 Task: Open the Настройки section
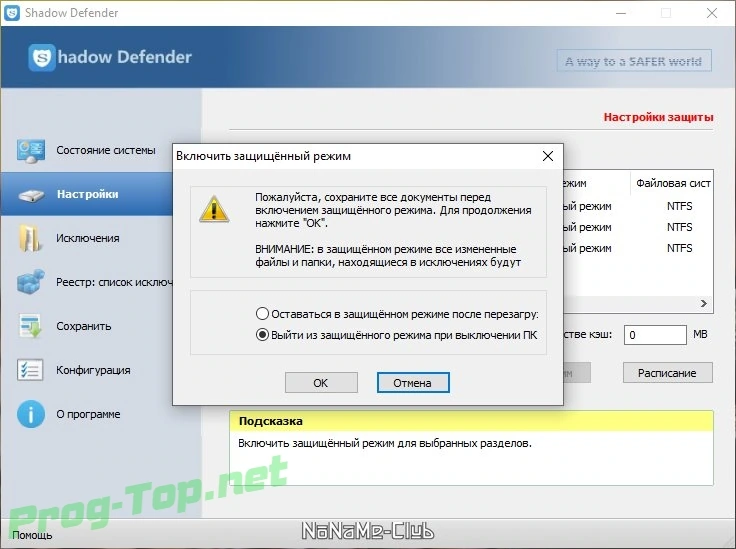87,194
